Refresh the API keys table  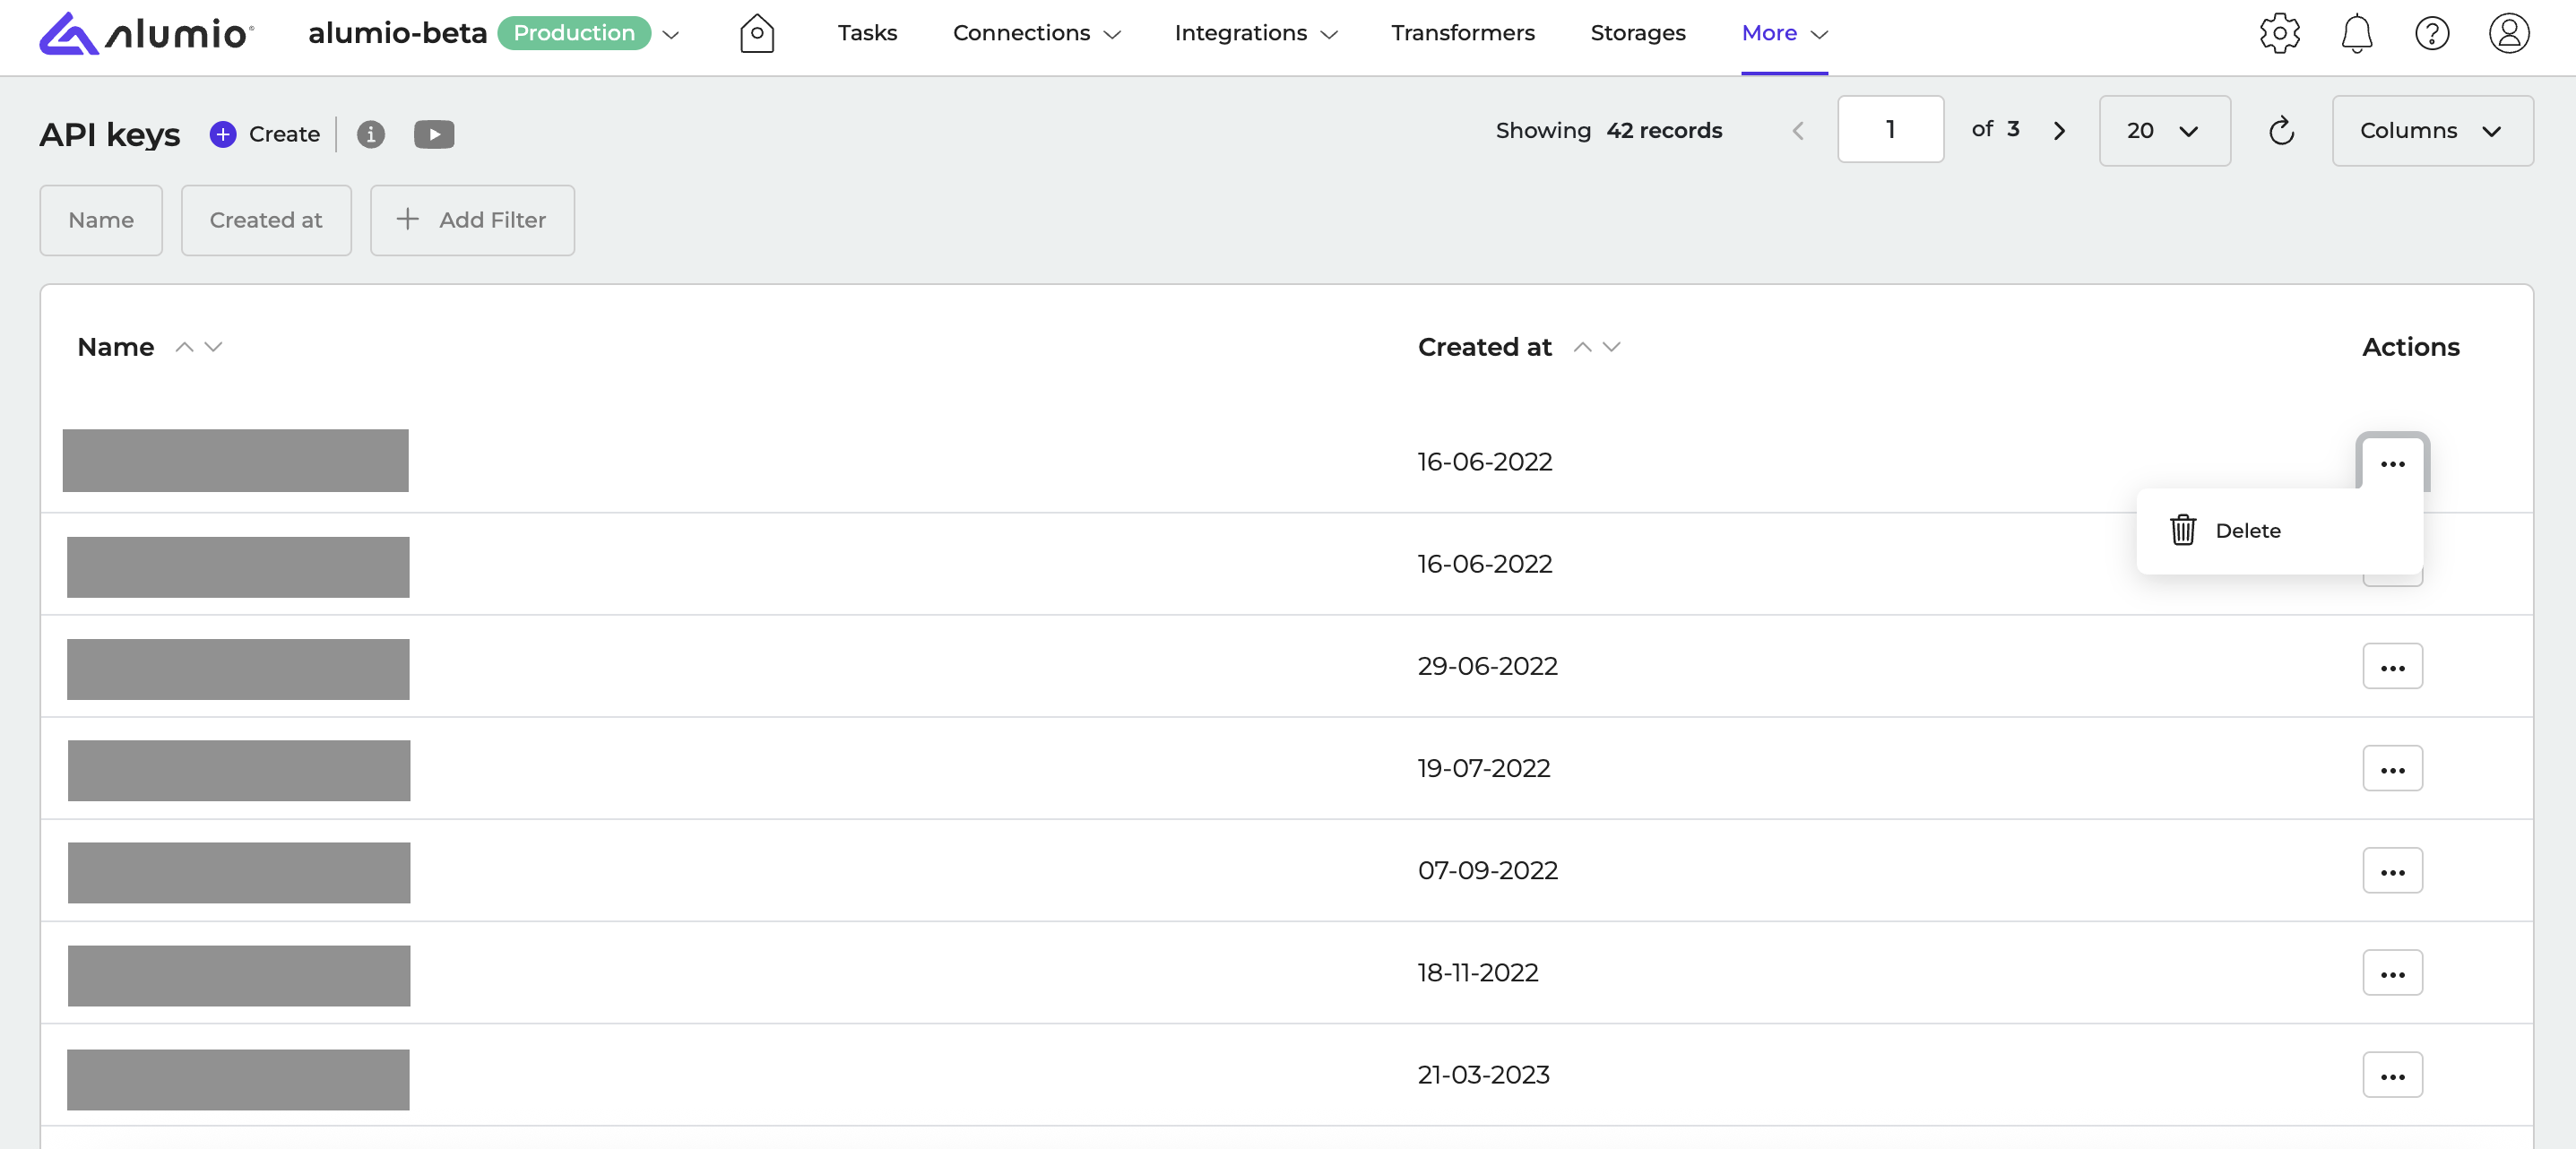(2281, 131)
